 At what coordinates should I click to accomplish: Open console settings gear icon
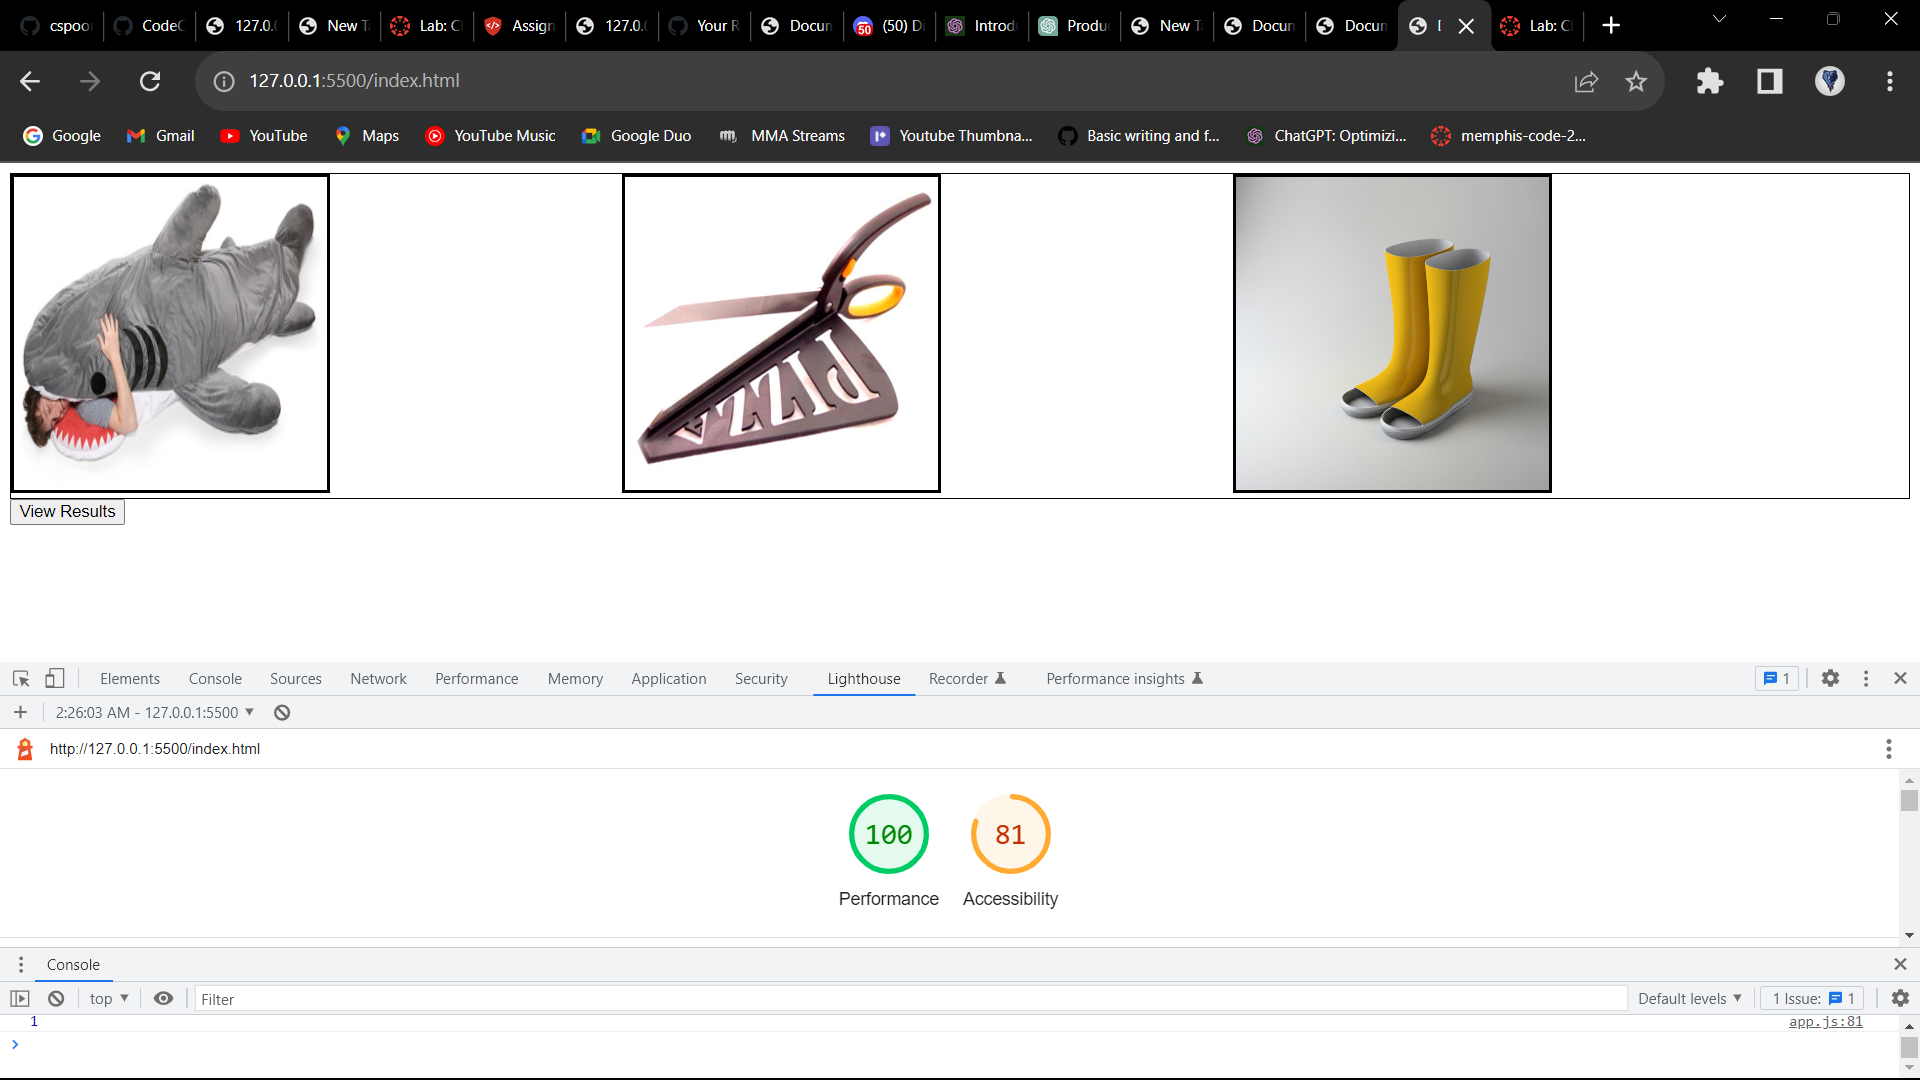pos(1900,999)
